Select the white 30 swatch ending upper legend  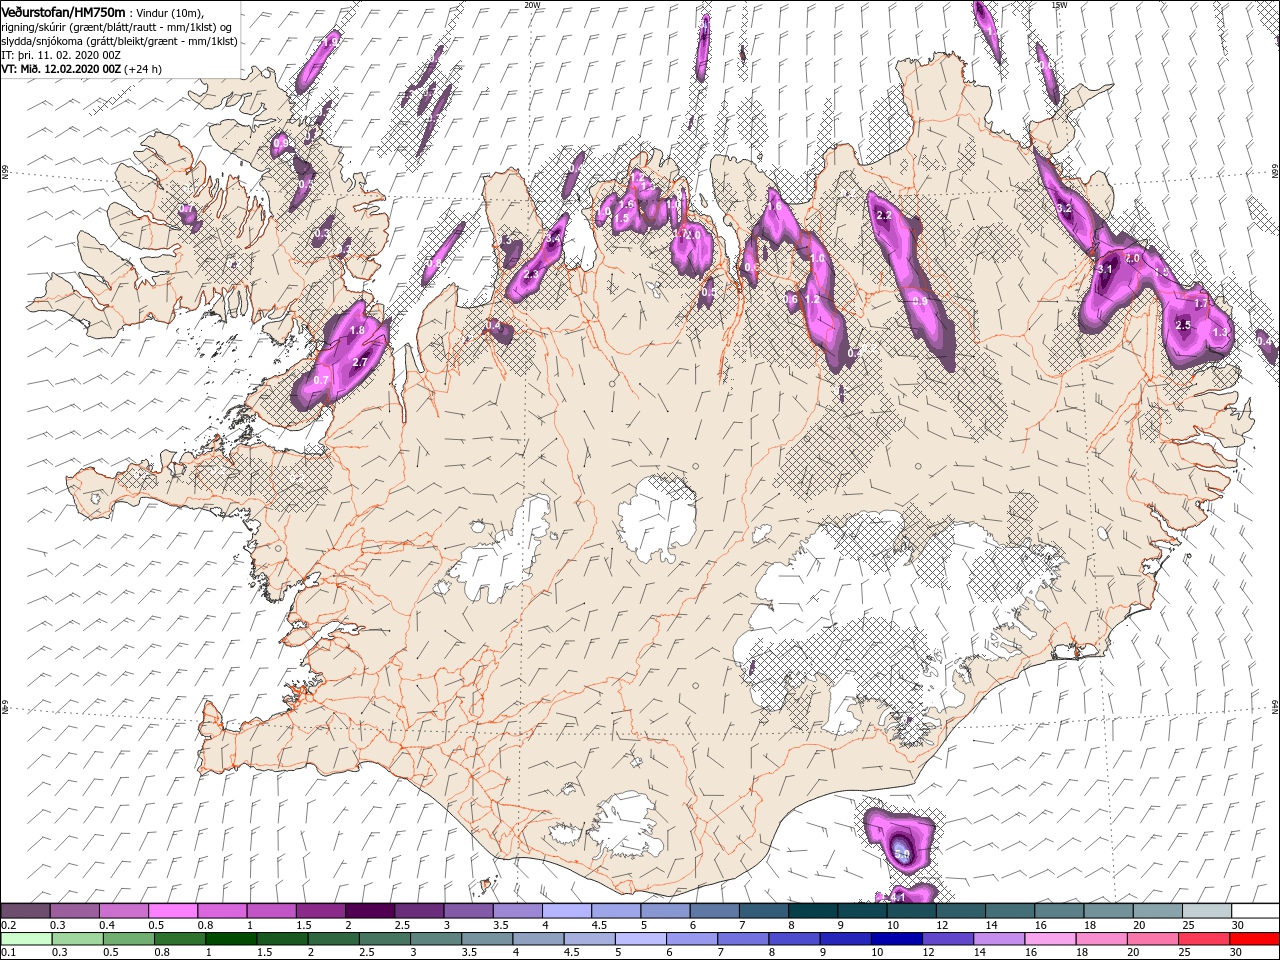[1255, 911]
